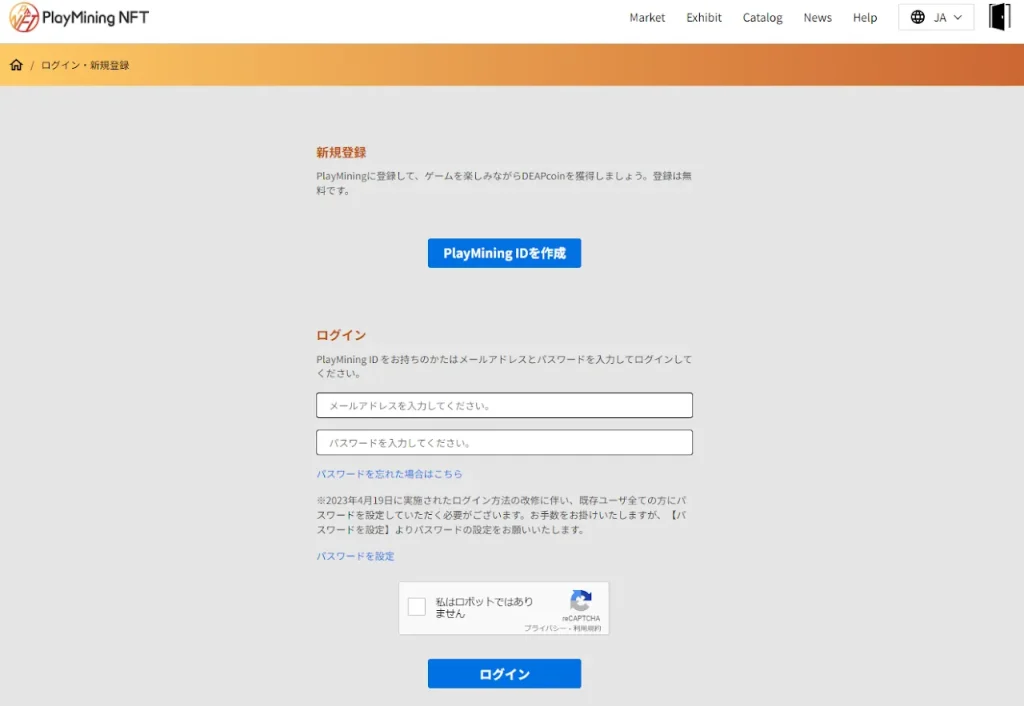Go home via the breadcrumb house icon
Screen dimensions: 1024x706
(16, 65)
